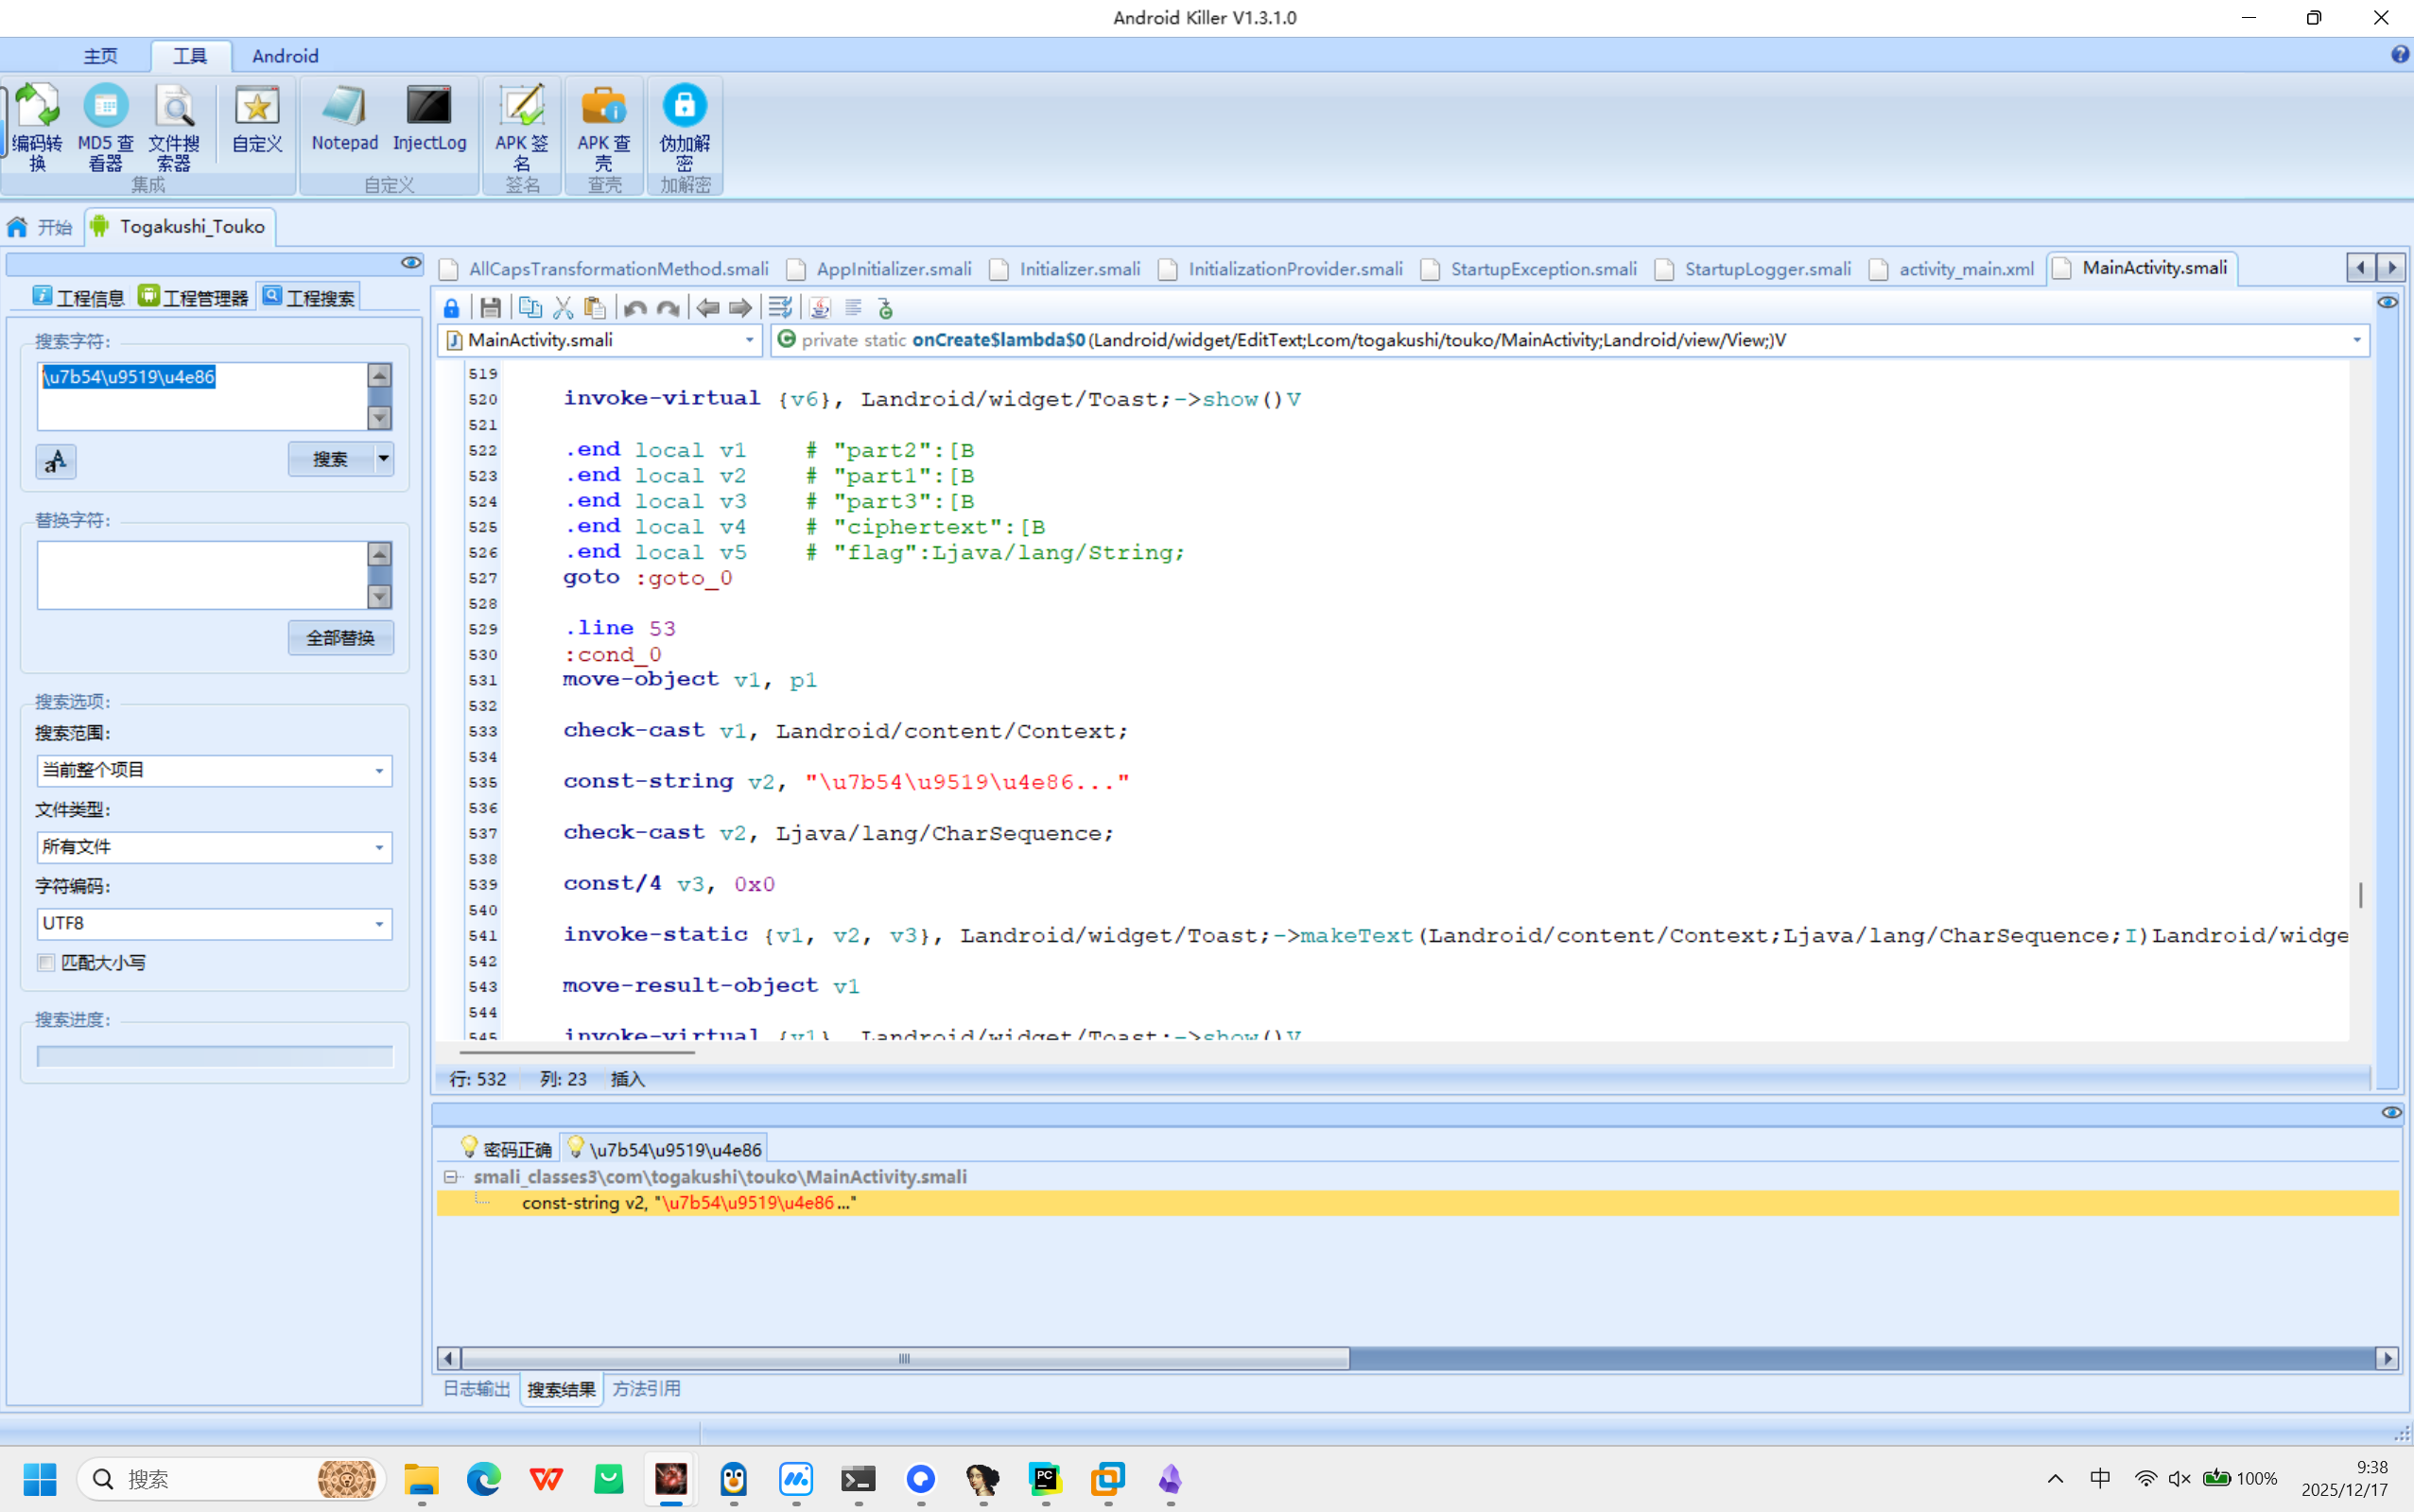Toggle the eye icon beside the code editor
This screenshot has width=2414, height=1512.
2387,302
